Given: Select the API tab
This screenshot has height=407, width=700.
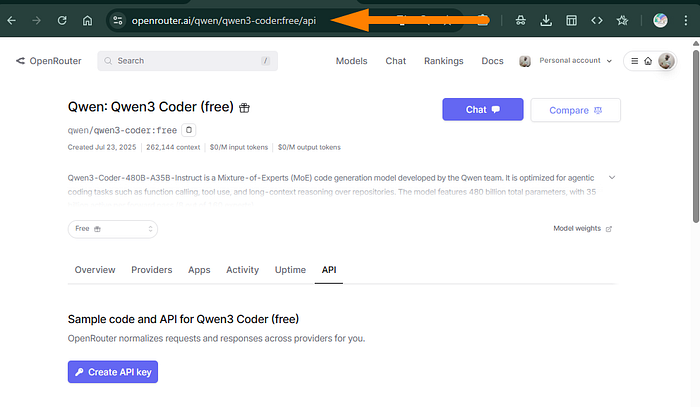Looking at the screenshot, I should (x=329, y=270).
